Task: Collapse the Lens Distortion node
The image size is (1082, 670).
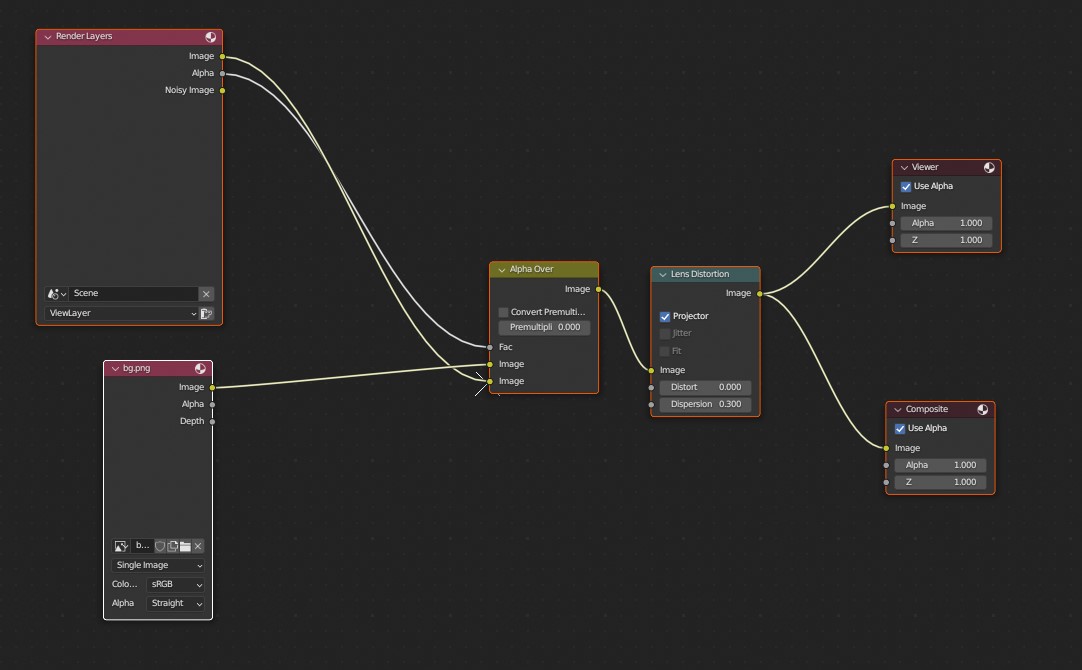Action: coord(663,275)
